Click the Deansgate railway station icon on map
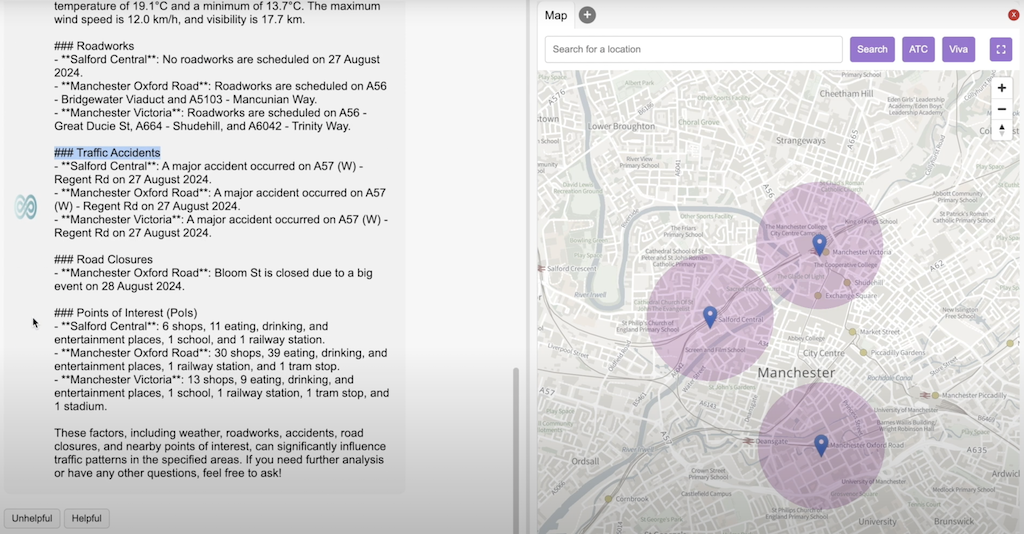 [748, 441]
